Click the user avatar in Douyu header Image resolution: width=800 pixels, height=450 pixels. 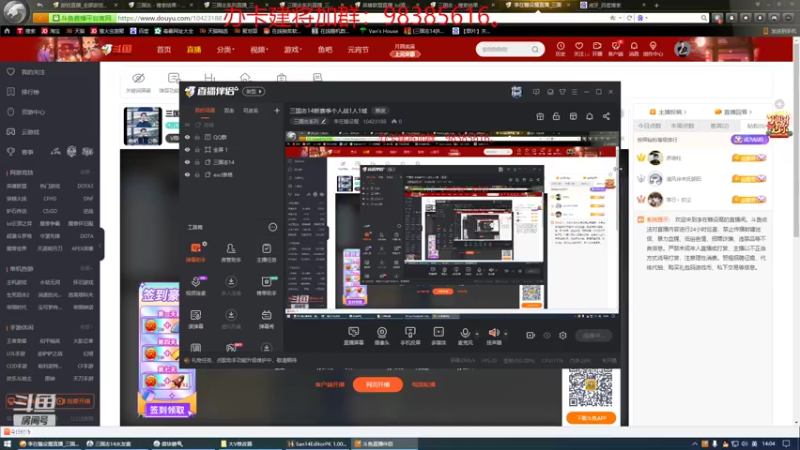(682, 49)
